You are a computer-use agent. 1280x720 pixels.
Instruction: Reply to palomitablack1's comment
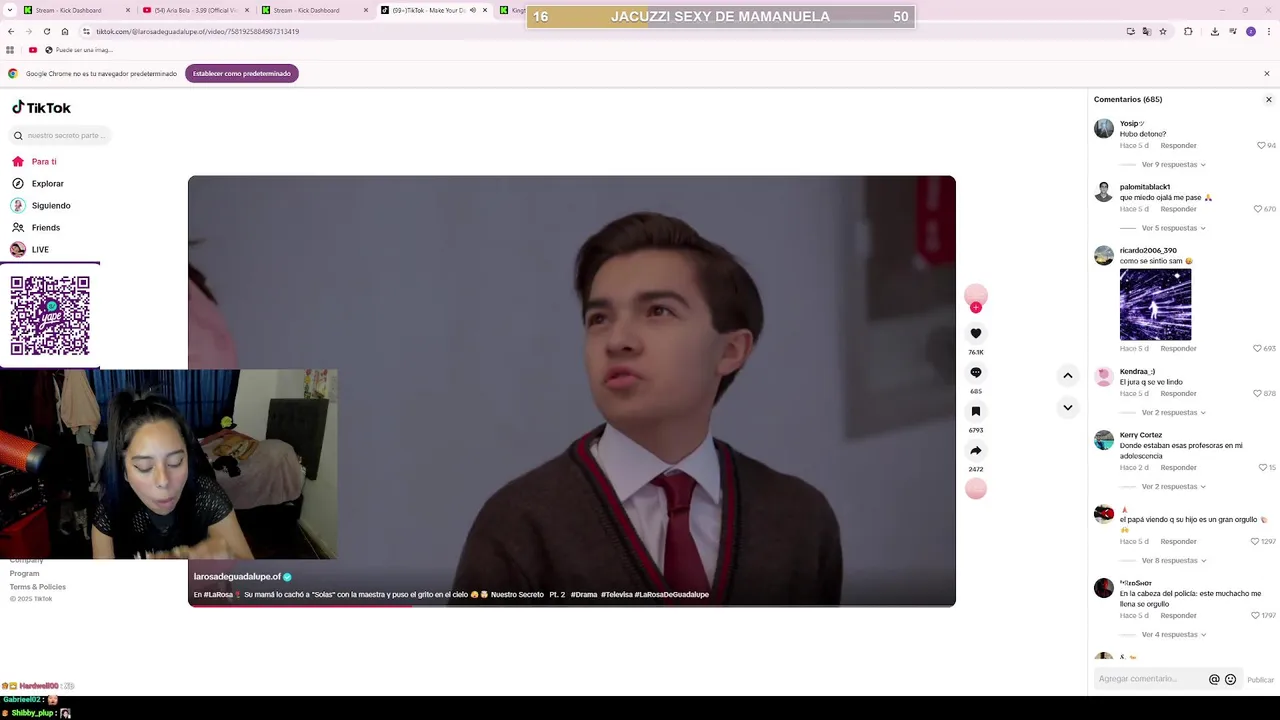pos(1178,209)
